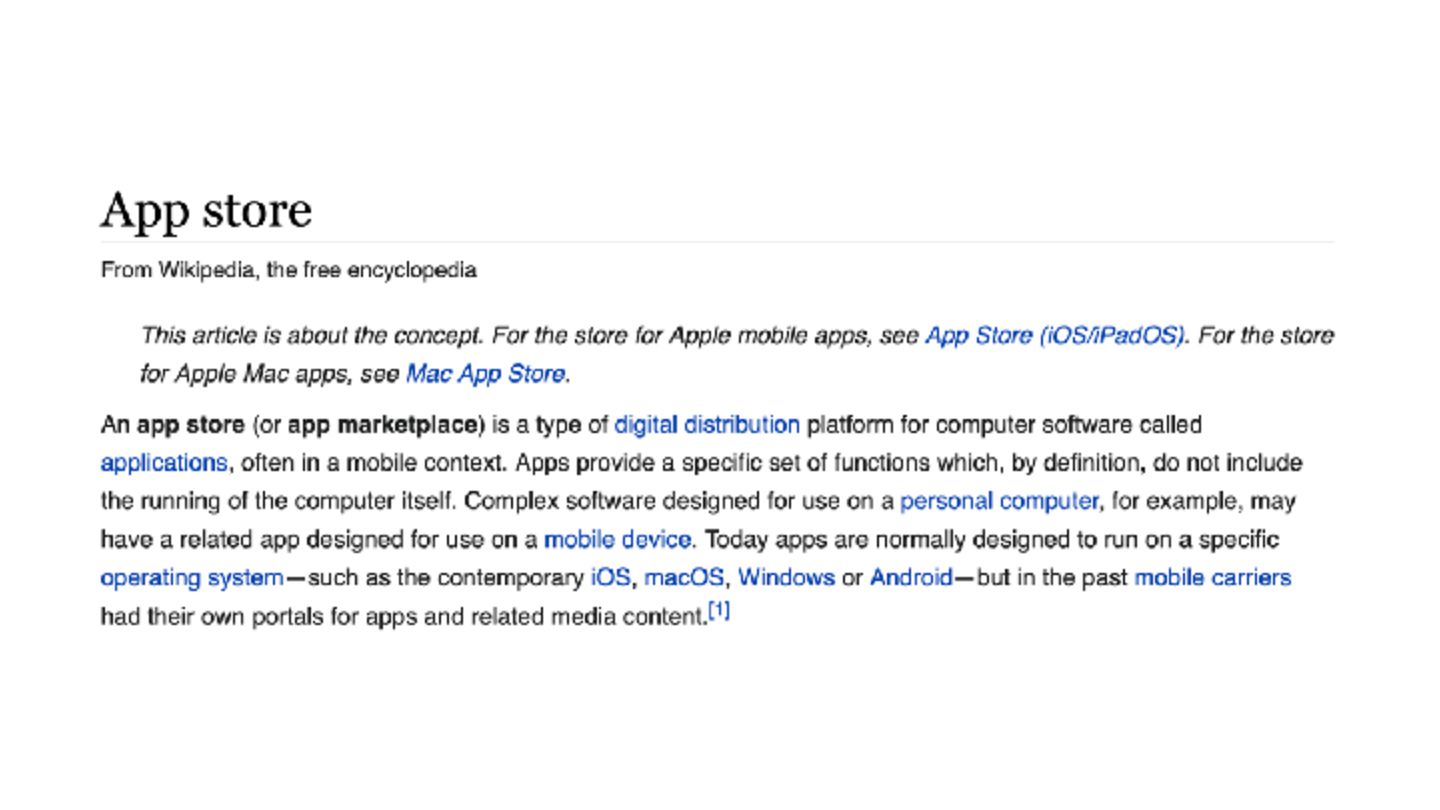Click the bold "app marketplace" term
The height and width of the screenshot is (810, 1440).
(x=383, y=425)
